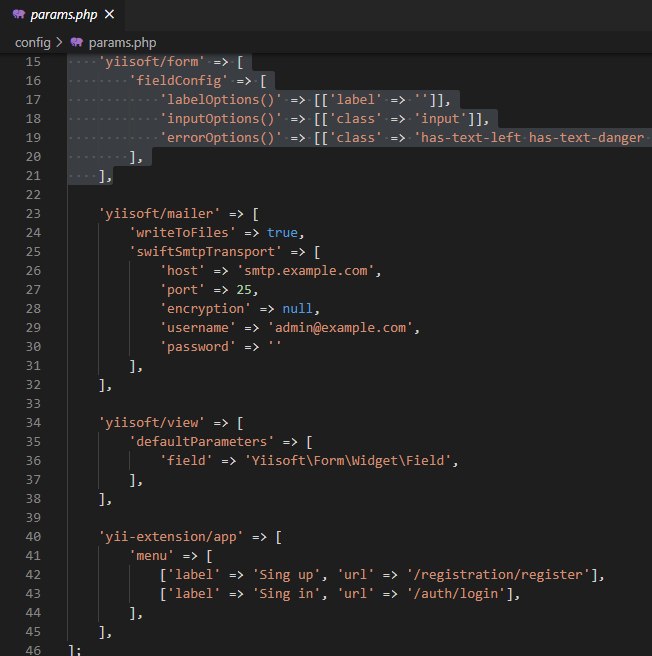652x656 pixels.
Task: Click port value 25
Action: [x=244, y=290]
